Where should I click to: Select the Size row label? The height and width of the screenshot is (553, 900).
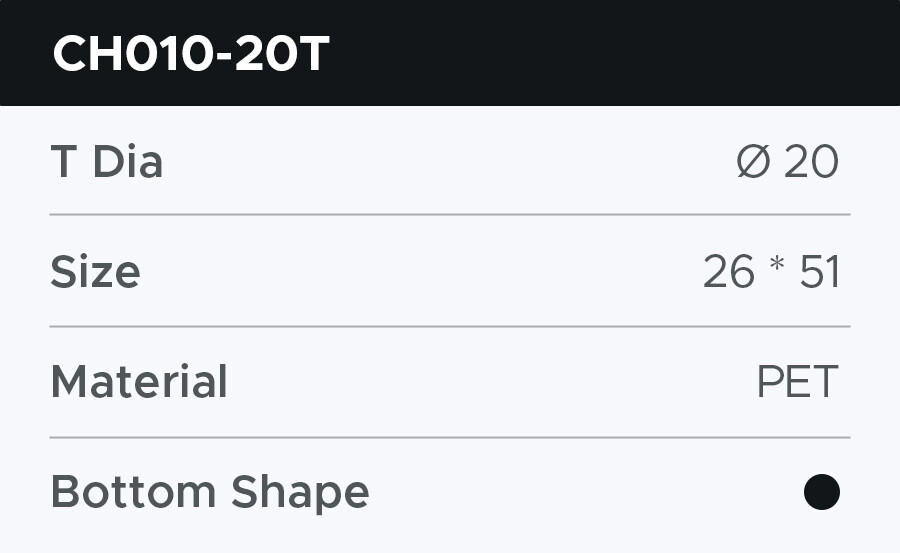pos(95,272)
